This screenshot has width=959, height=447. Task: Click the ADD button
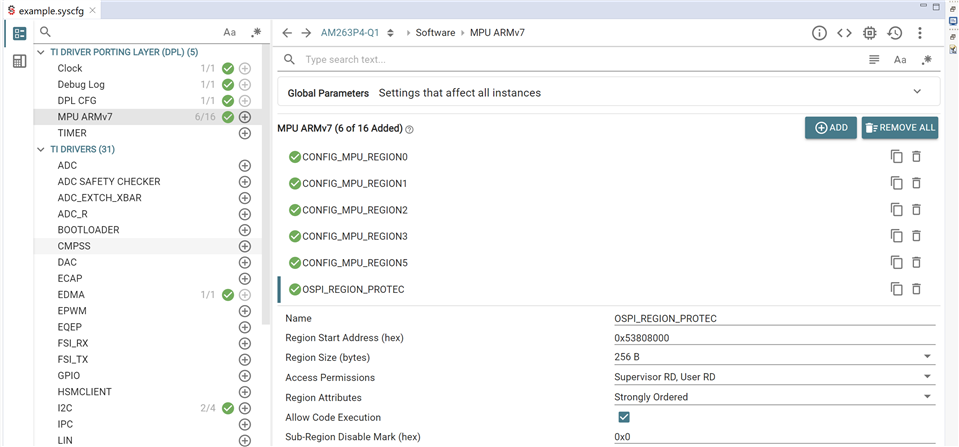pos(830,128)
